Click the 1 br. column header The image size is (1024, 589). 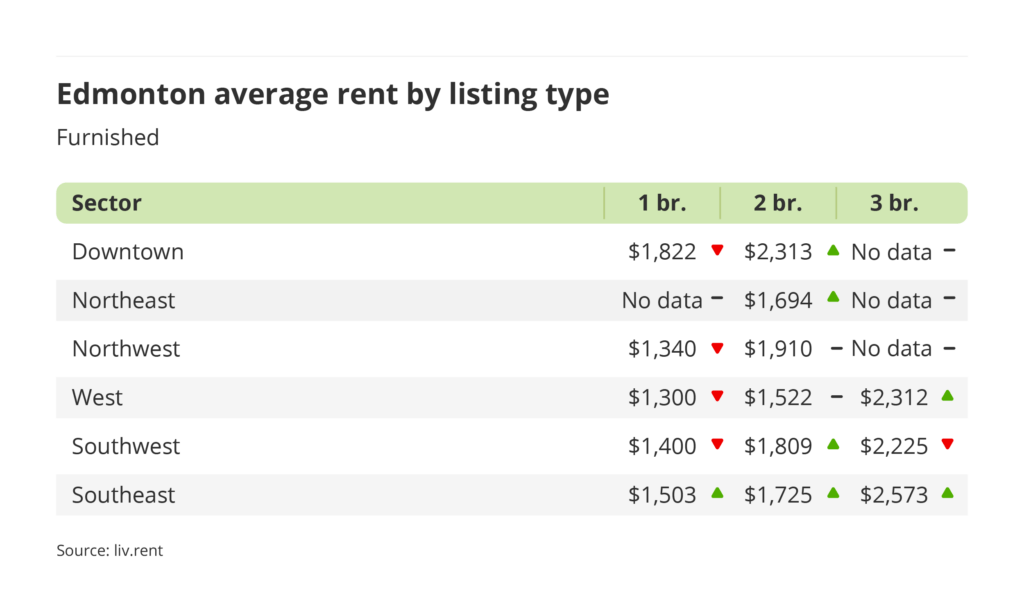click(662, 203)
